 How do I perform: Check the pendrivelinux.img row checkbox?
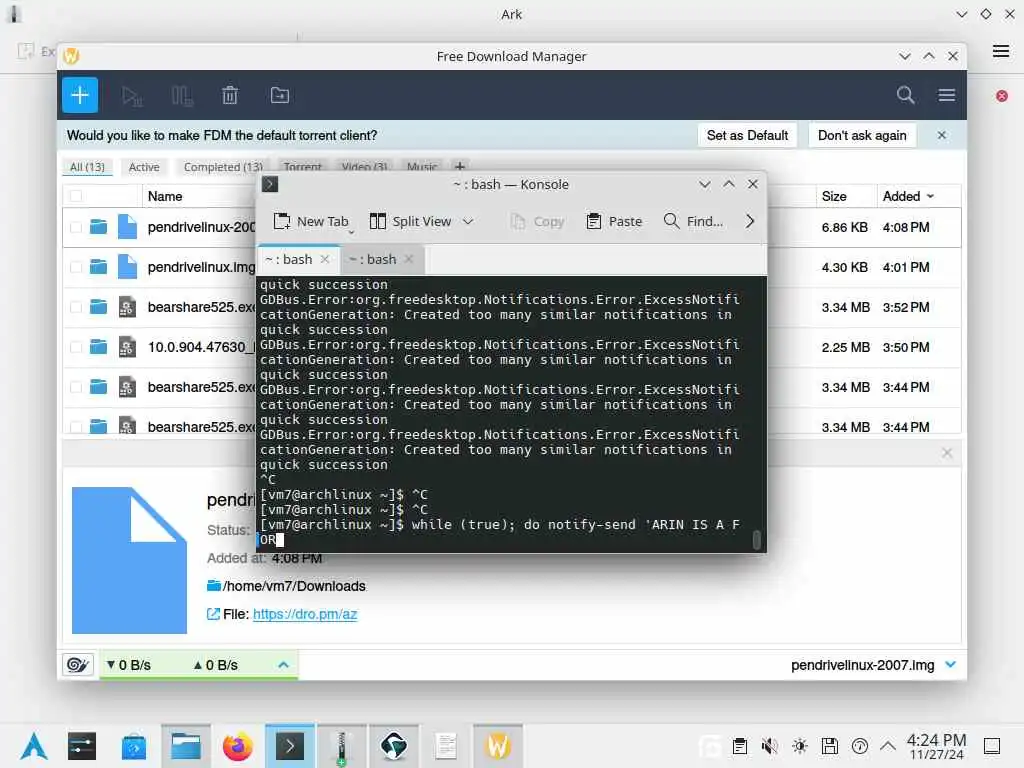(x=76, y=267)
